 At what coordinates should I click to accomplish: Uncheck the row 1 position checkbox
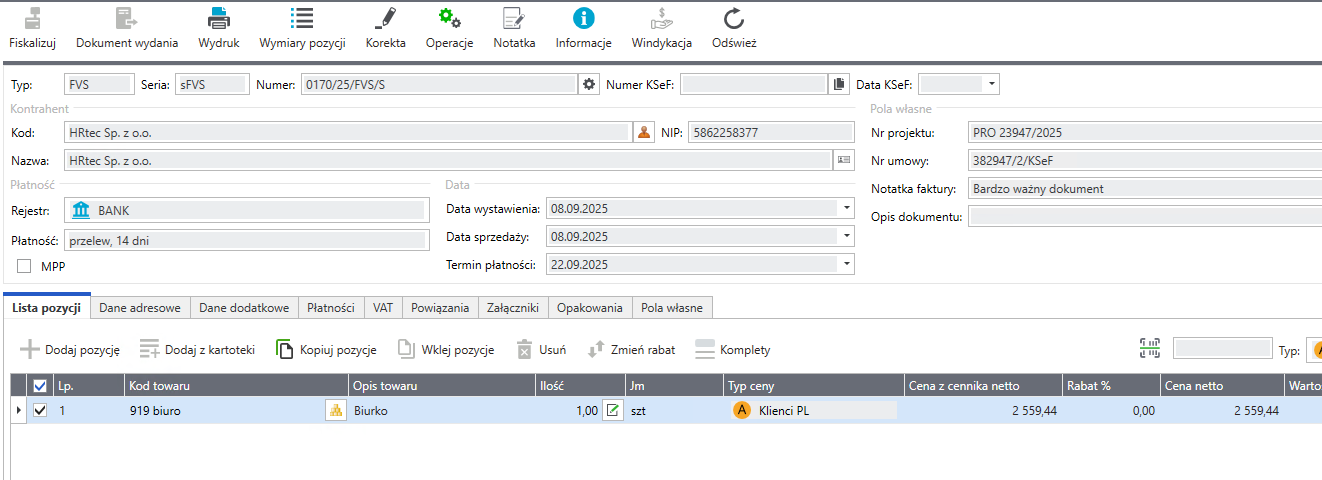click(x=40, y=410)
